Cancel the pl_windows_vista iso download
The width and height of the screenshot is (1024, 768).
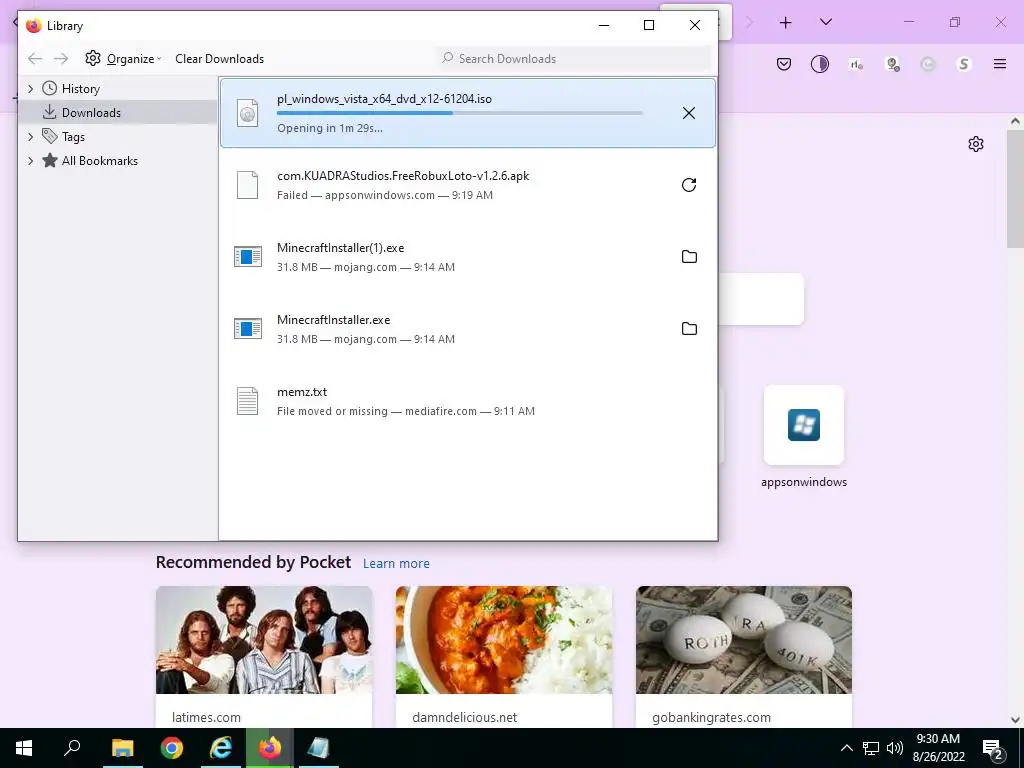(688, 113)
